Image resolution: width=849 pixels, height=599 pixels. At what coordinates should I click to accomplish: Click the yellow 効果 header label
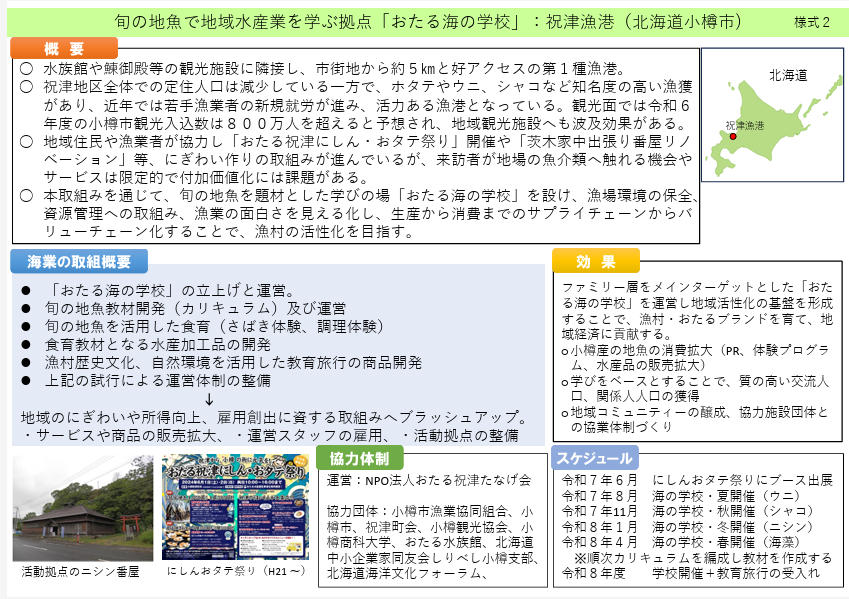click(595, 261)
